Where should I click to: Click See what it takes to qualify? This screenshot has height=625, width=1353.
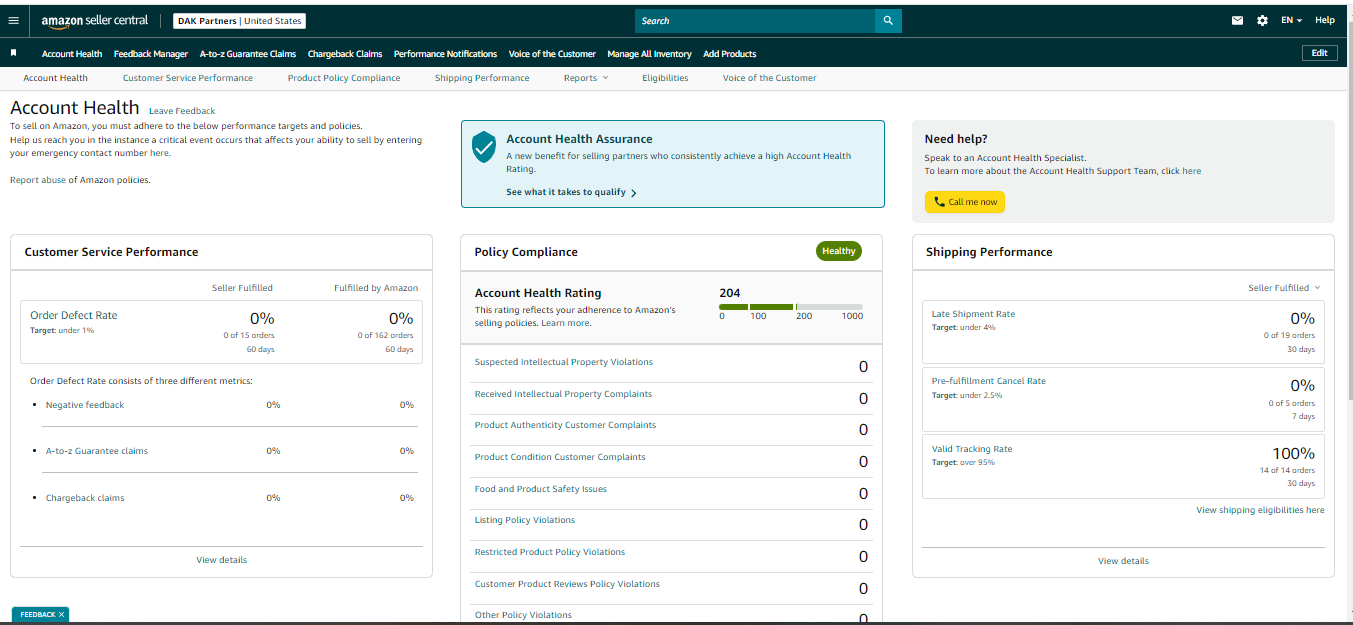point(571,192)
